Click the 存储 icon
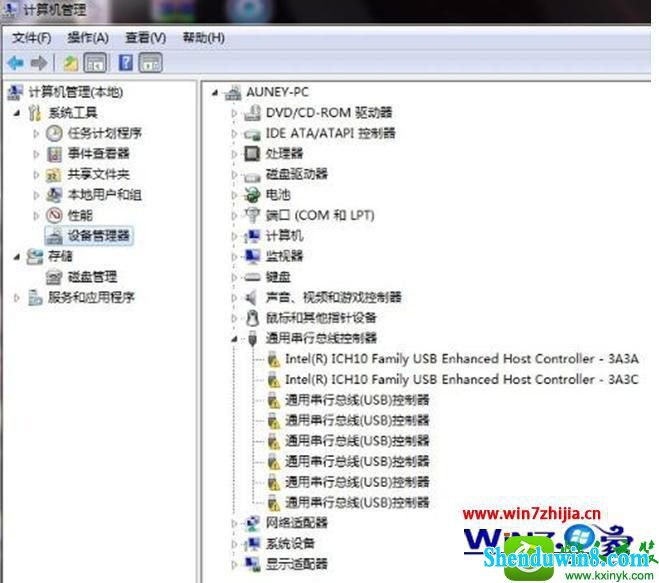Viewport: 659px width, 583px height. click(35, 256)
